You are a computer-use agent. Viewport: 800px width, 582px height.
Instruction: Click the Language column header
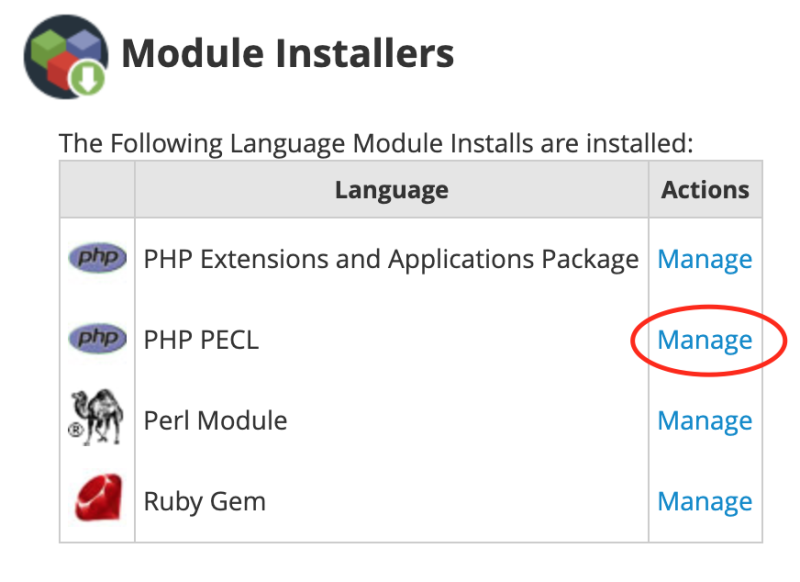[391, 190]
